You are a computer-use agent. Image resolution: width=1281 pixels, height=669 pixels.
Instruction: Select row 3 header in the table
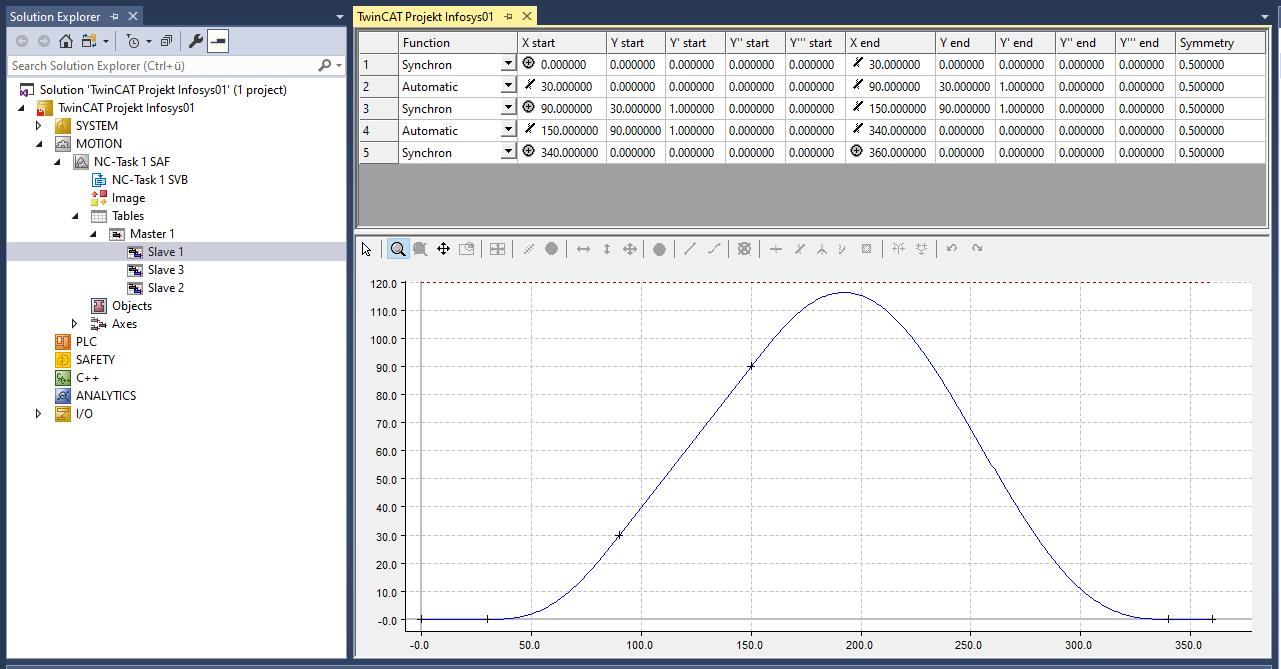(x=378, y=109)
